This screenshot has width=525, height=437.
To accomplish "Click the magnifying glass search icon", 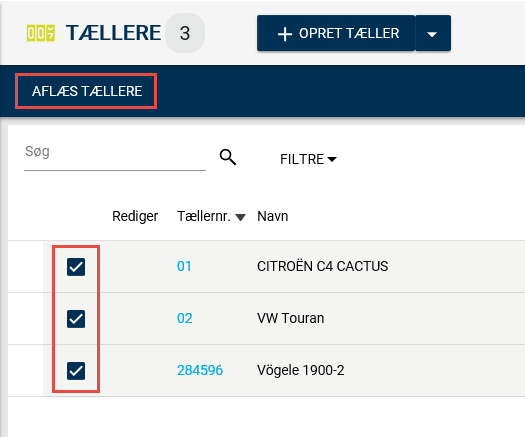I will pyautogui.click(x=228, y=157).
